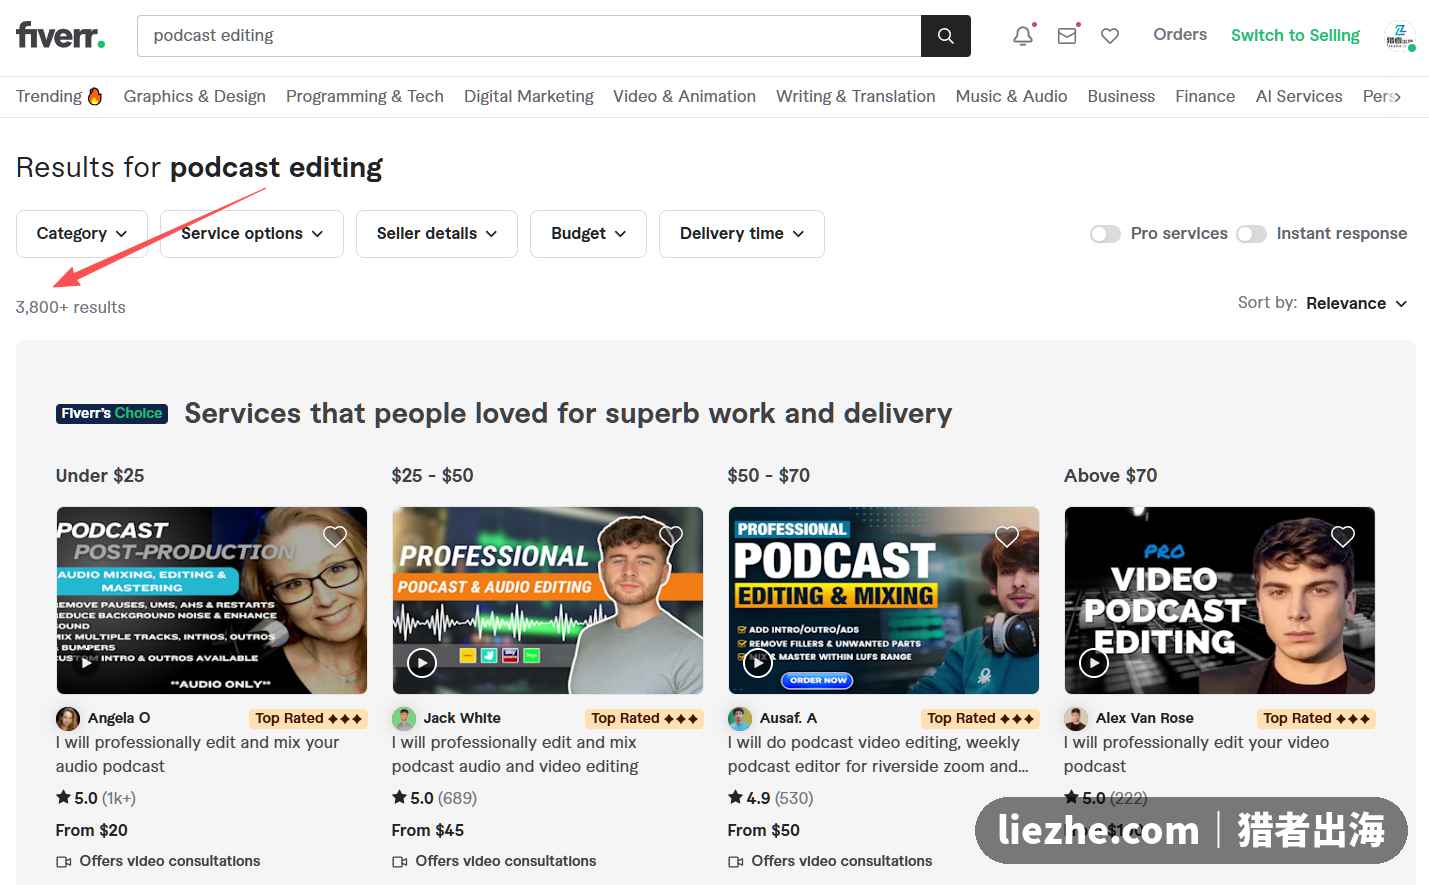Open the Podcast Editing & Mixing thumbnail
This screenshot has width=1429, height=885.
884,600
